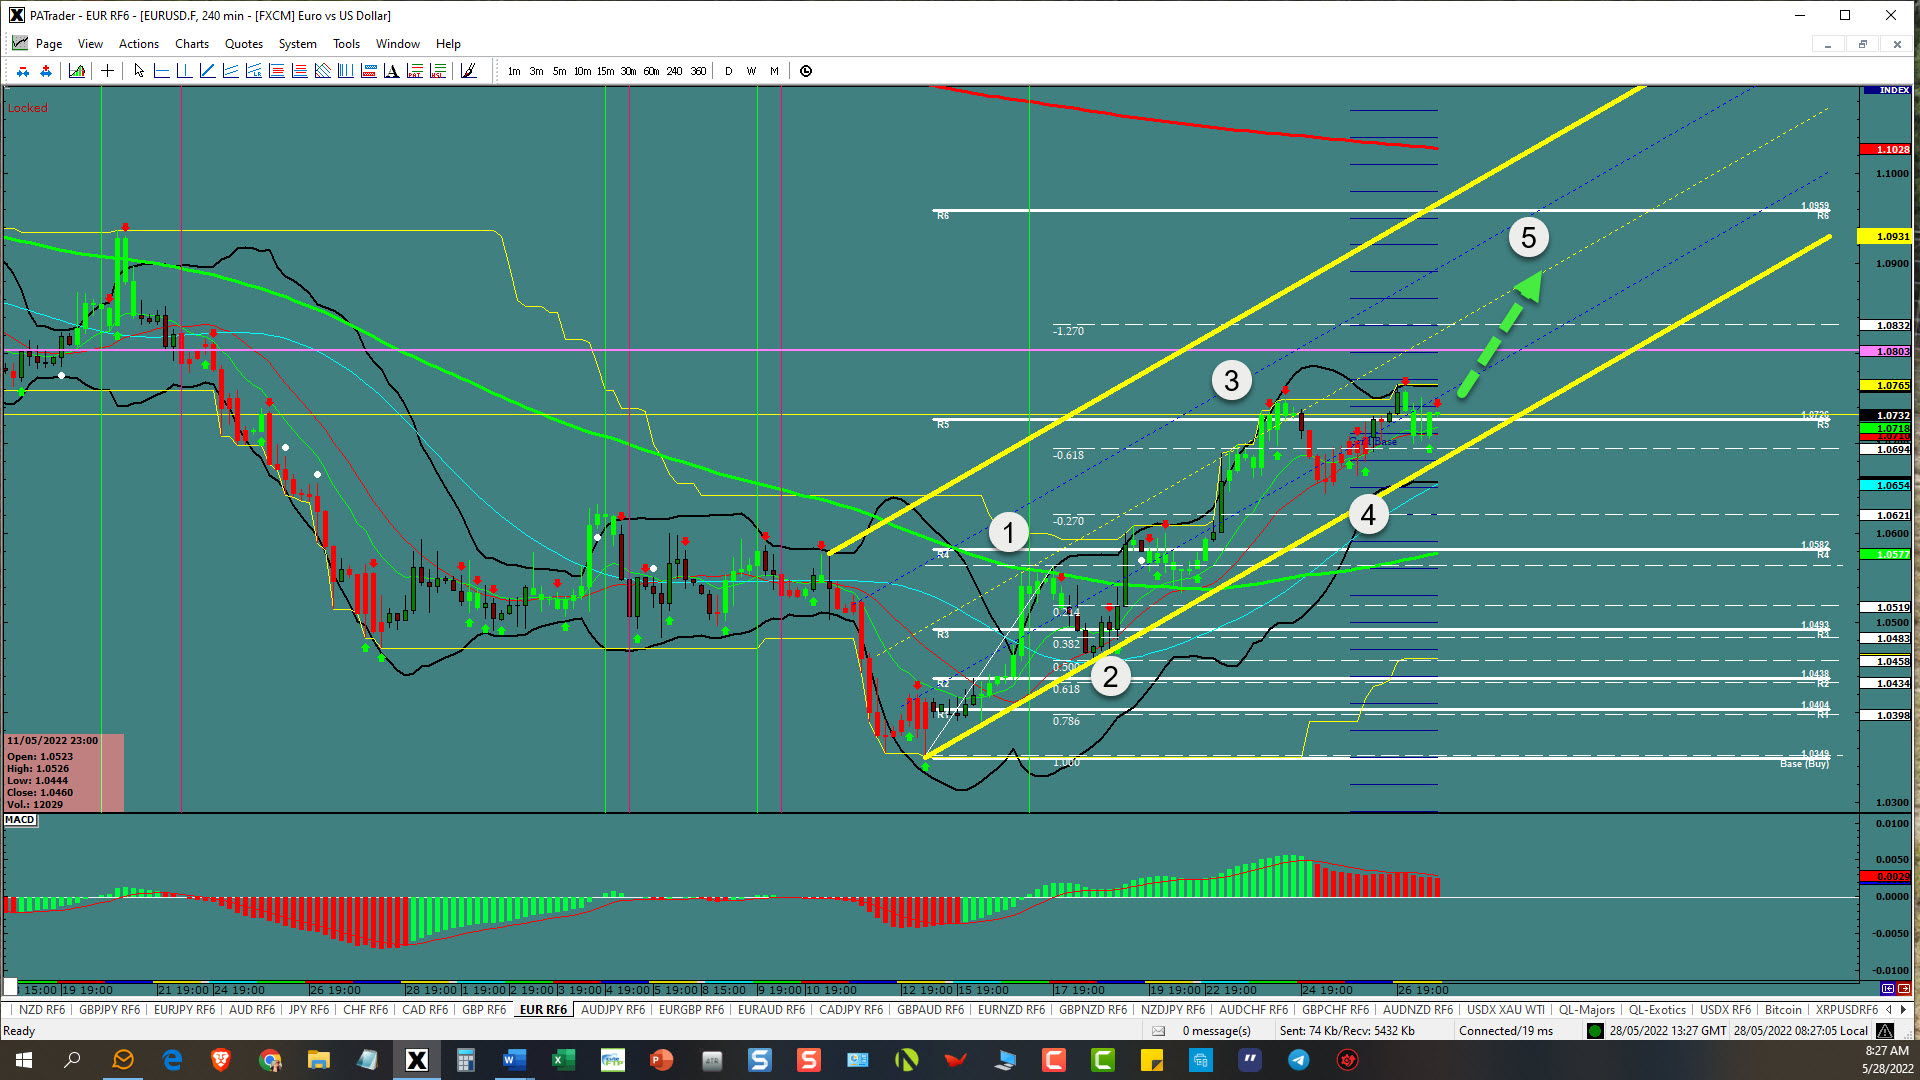This screenshot has height=1080, width=1920.
Task: Switch to the NZD RF6 tab
Action: point(41,1010)
